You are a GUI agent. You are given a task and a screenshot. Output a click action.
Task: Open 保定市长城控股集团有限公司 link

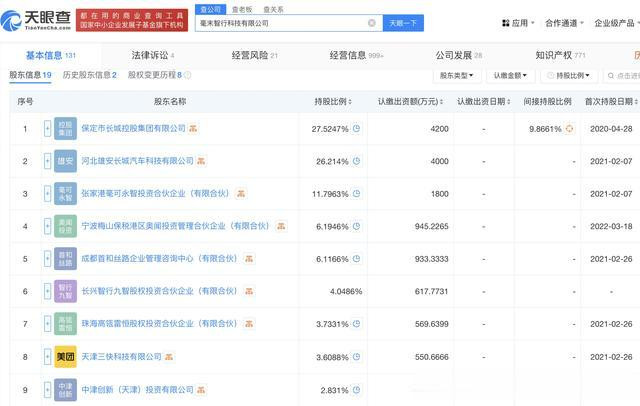point(133,129)
